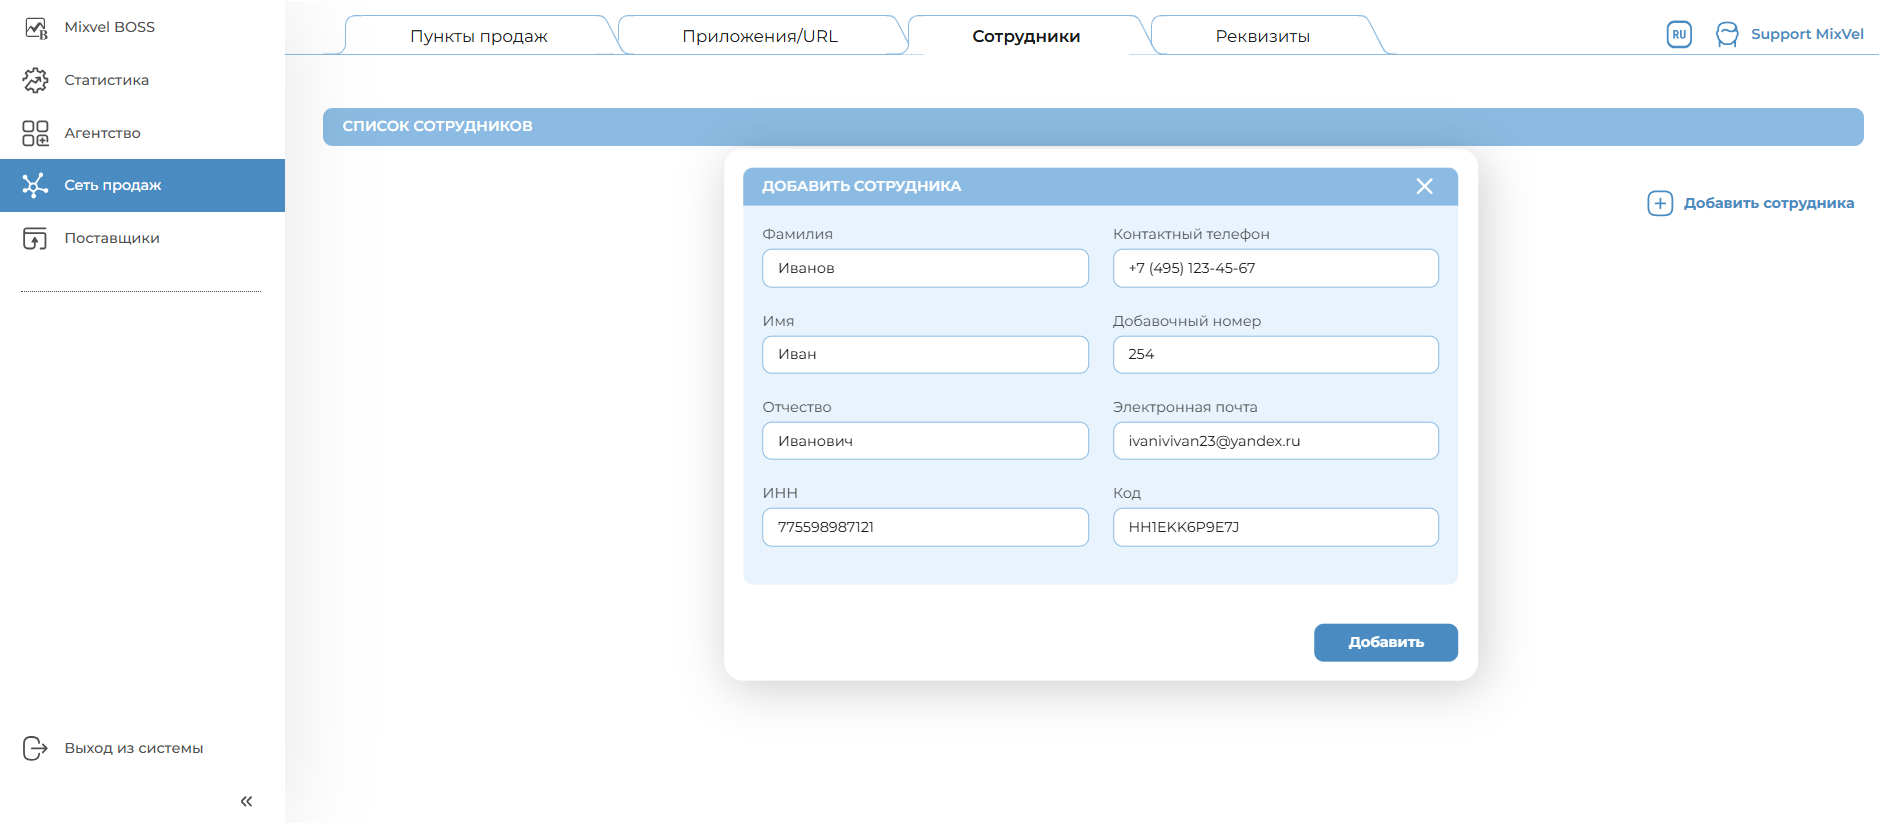Screen dimensions: 1879x823
Task: Click into the Фамилия input field
Action: (925, 268)
